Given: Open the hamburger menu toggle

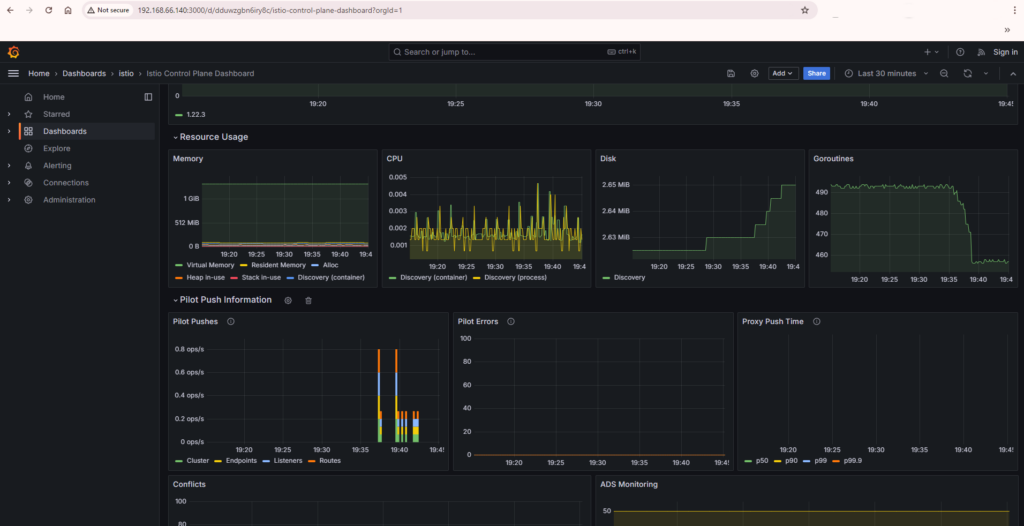Looking at the screenshot, I should point(13,74).
